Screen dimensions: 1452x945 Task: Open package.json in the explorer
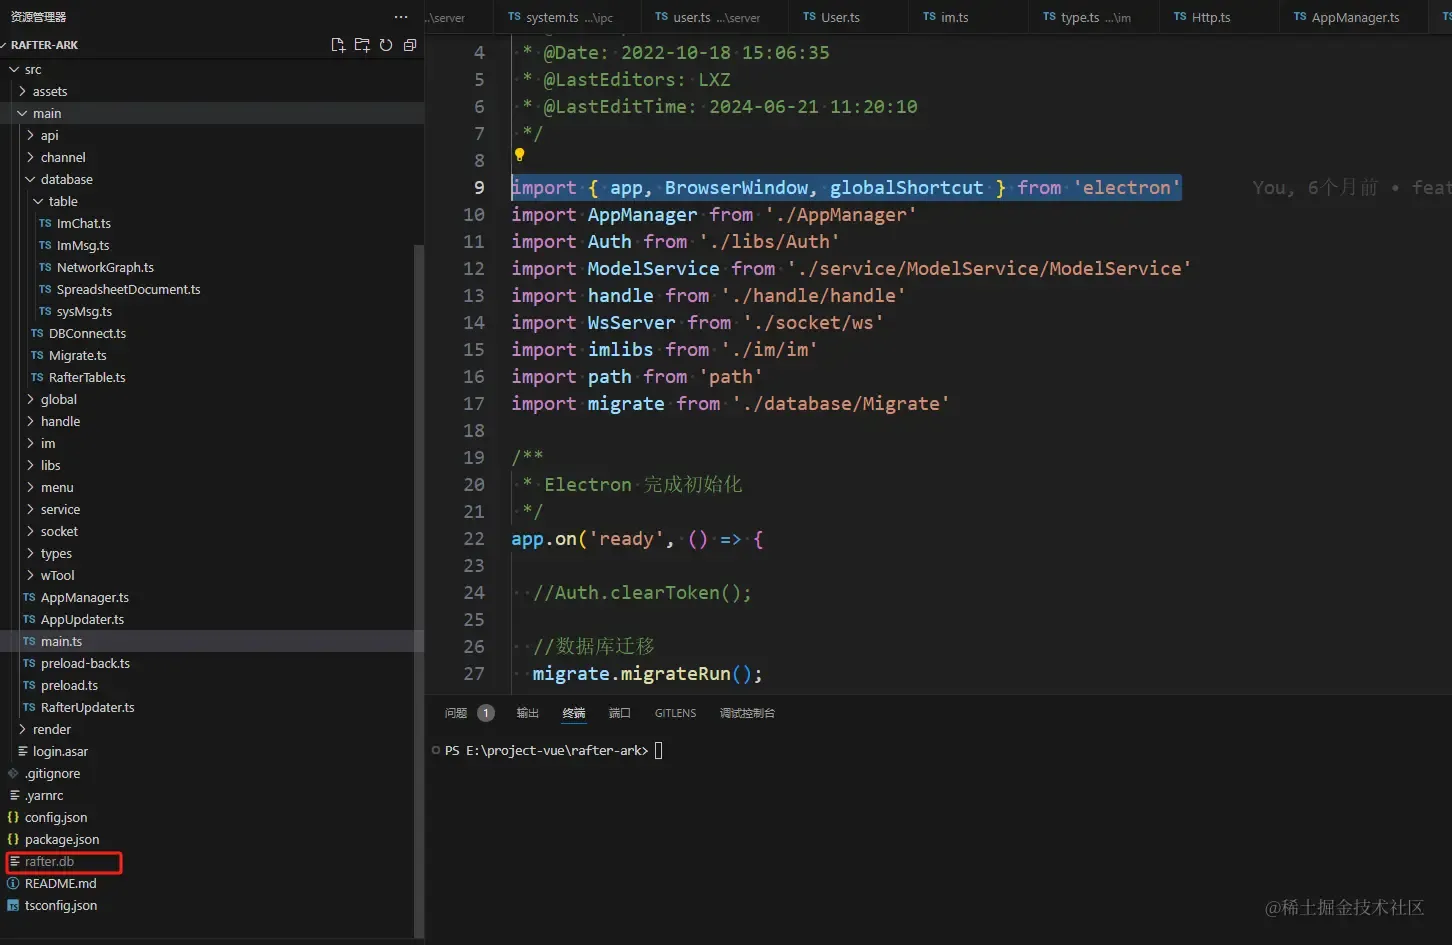coord(212,839)
